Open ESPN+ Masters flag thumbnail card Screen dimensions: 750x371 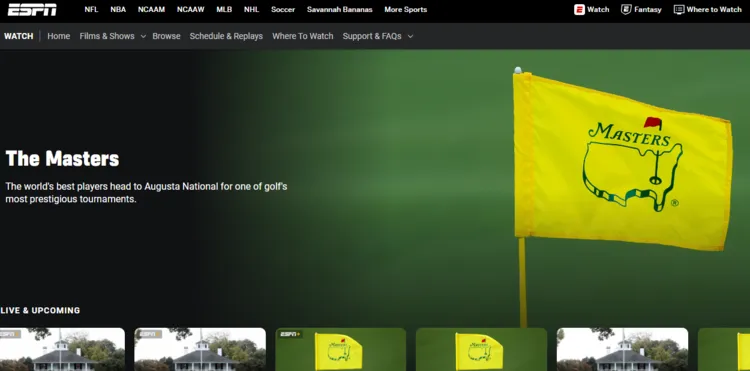pos(341,349)
